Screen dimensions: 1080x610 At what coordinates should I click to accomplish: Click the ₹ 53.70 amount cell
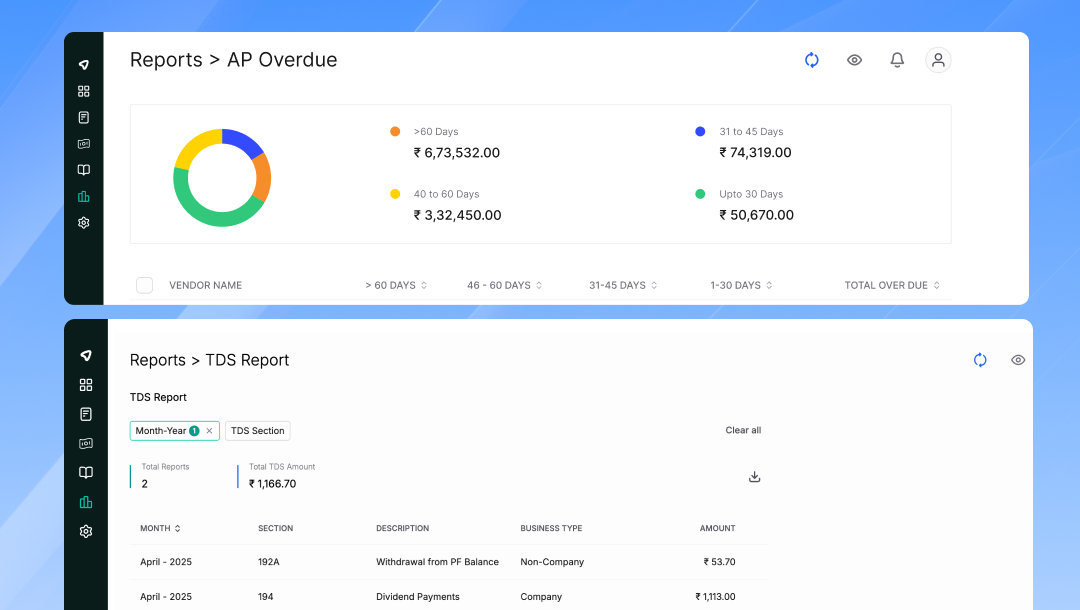pyautogui.click(x=719, y=562)
